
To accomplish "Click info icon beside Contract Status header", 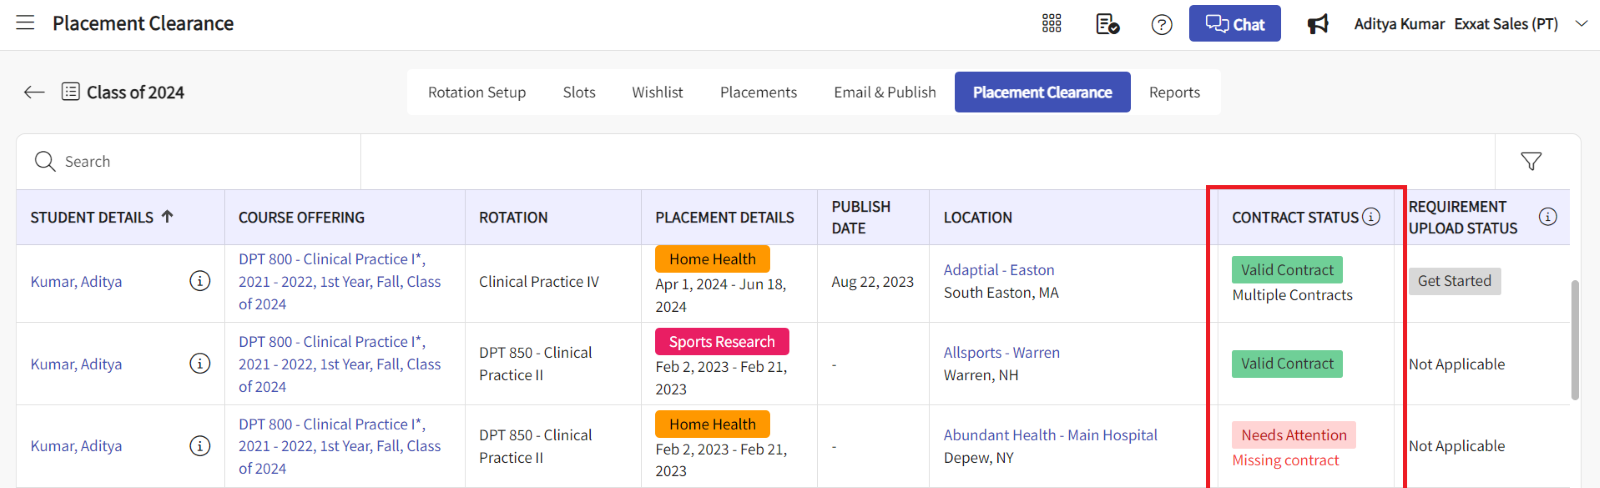I will [1371, 217].
